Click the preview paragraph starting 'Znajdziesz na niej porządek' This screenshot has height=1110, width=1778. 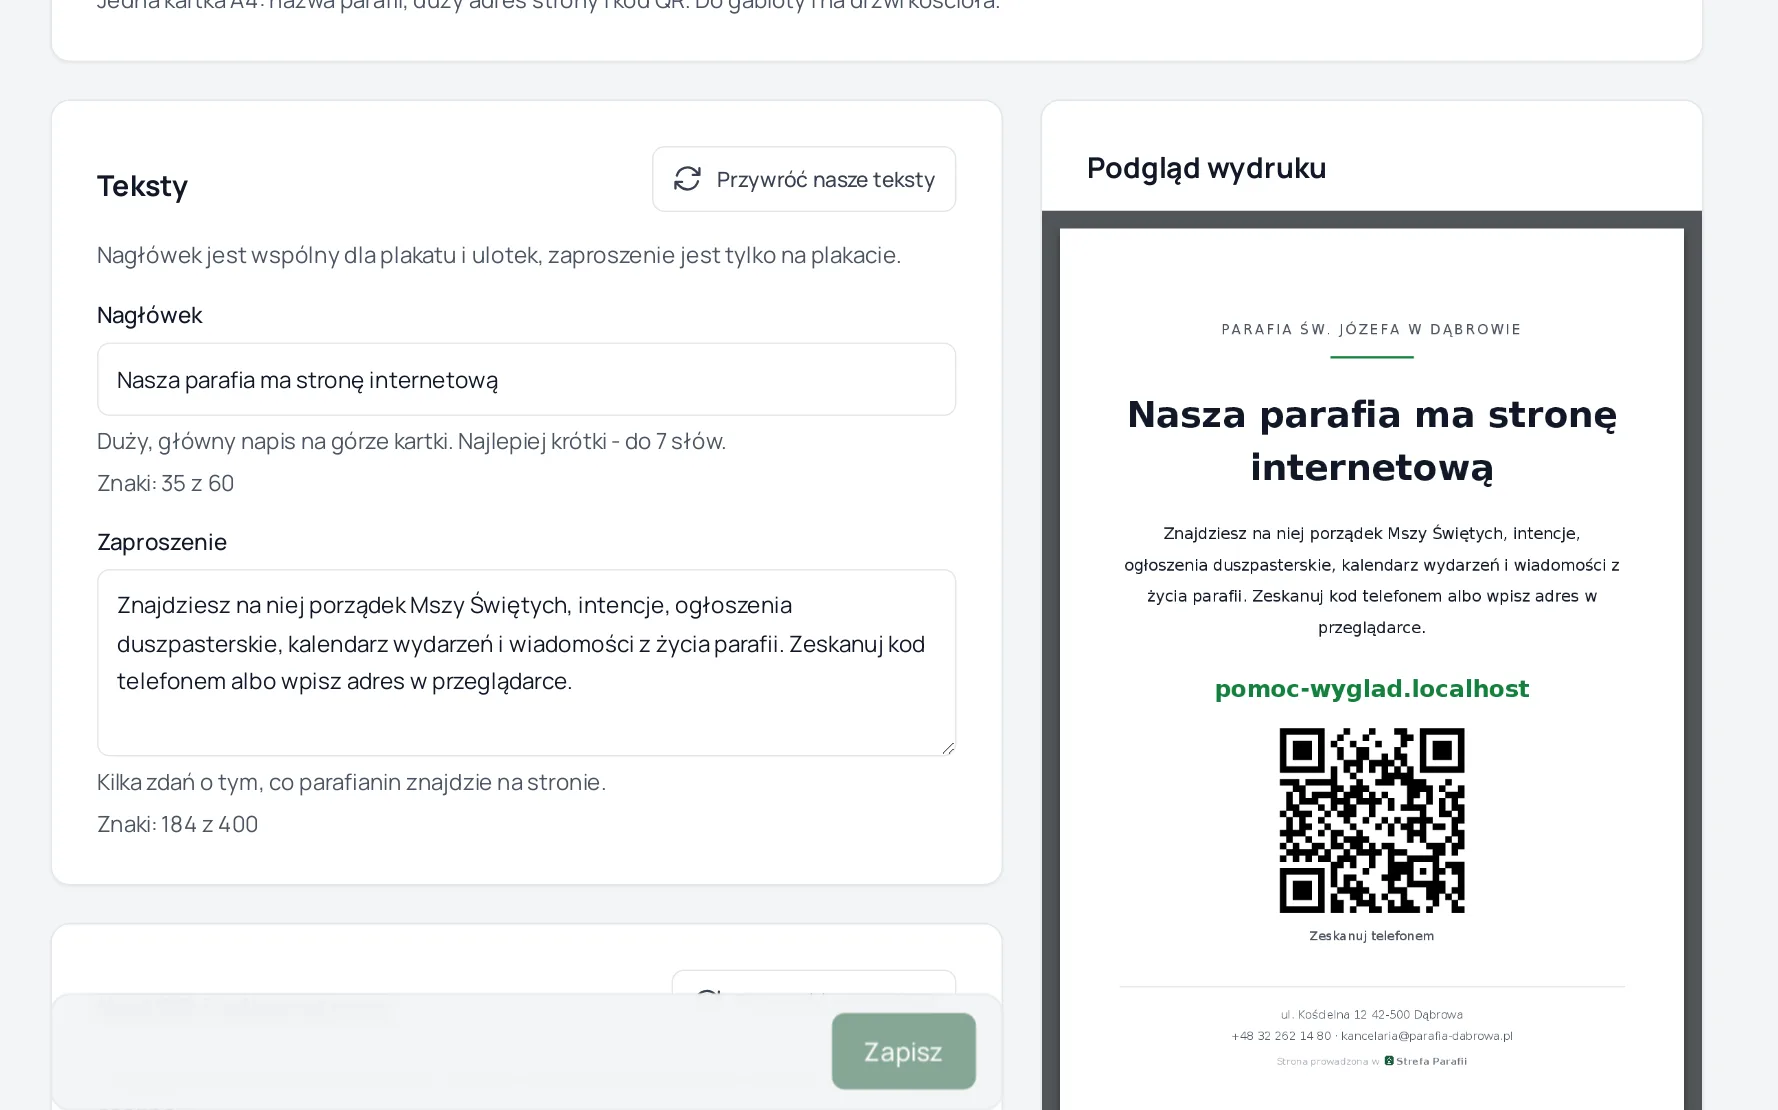point(1371,580)
